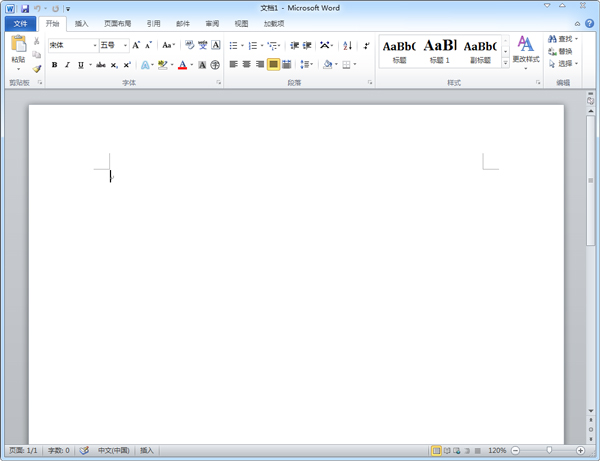Click the Decrease Indent icon
This screenshot has height=461, width=600.
[x=294, y=46]
